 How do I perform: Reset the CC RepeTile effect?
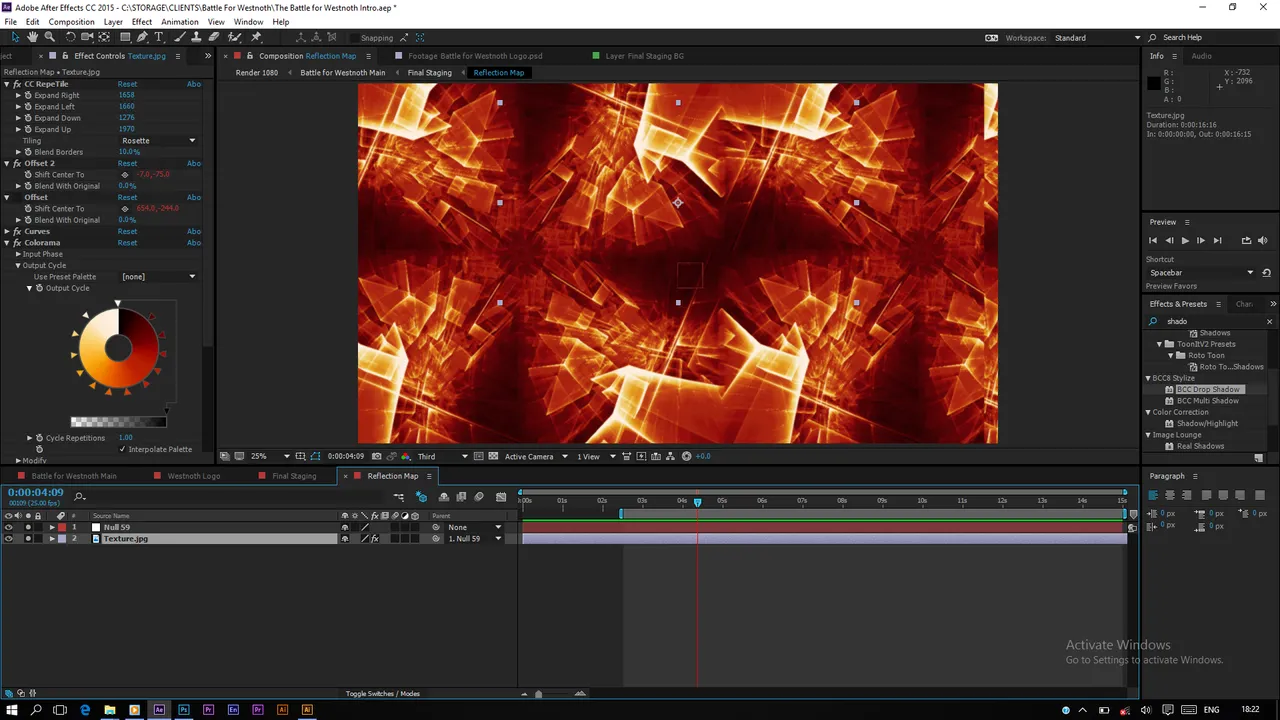127,84
